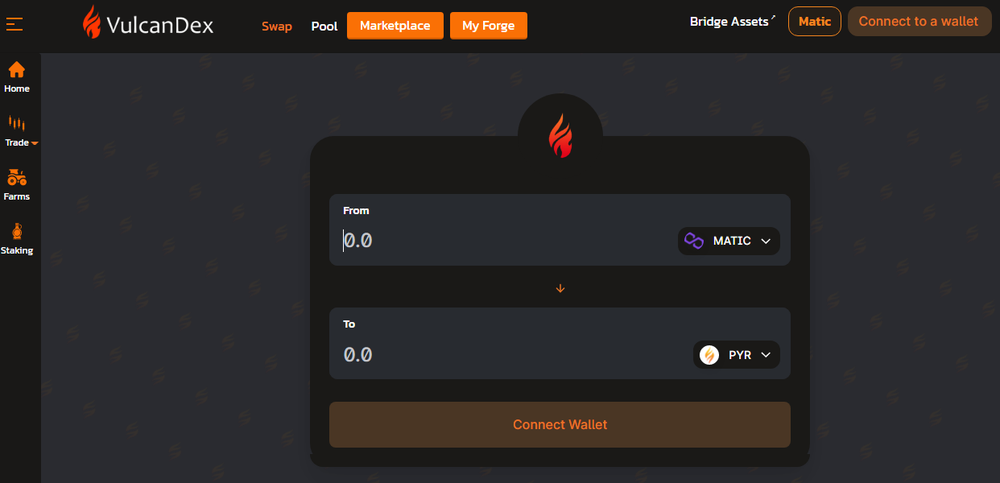
Task: Click the PYR token logo icon
Action: pyautogui.click(x=709, y=355)
